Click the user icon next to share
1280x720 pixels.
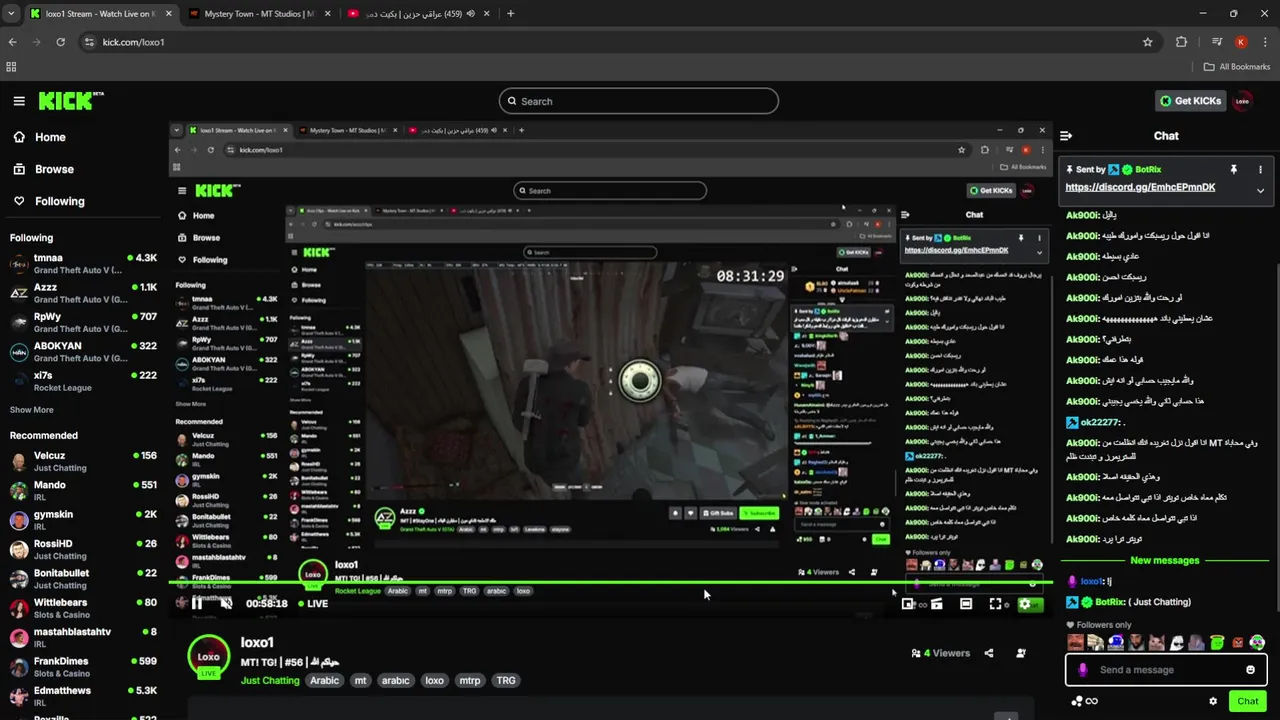pos(1021,653)
